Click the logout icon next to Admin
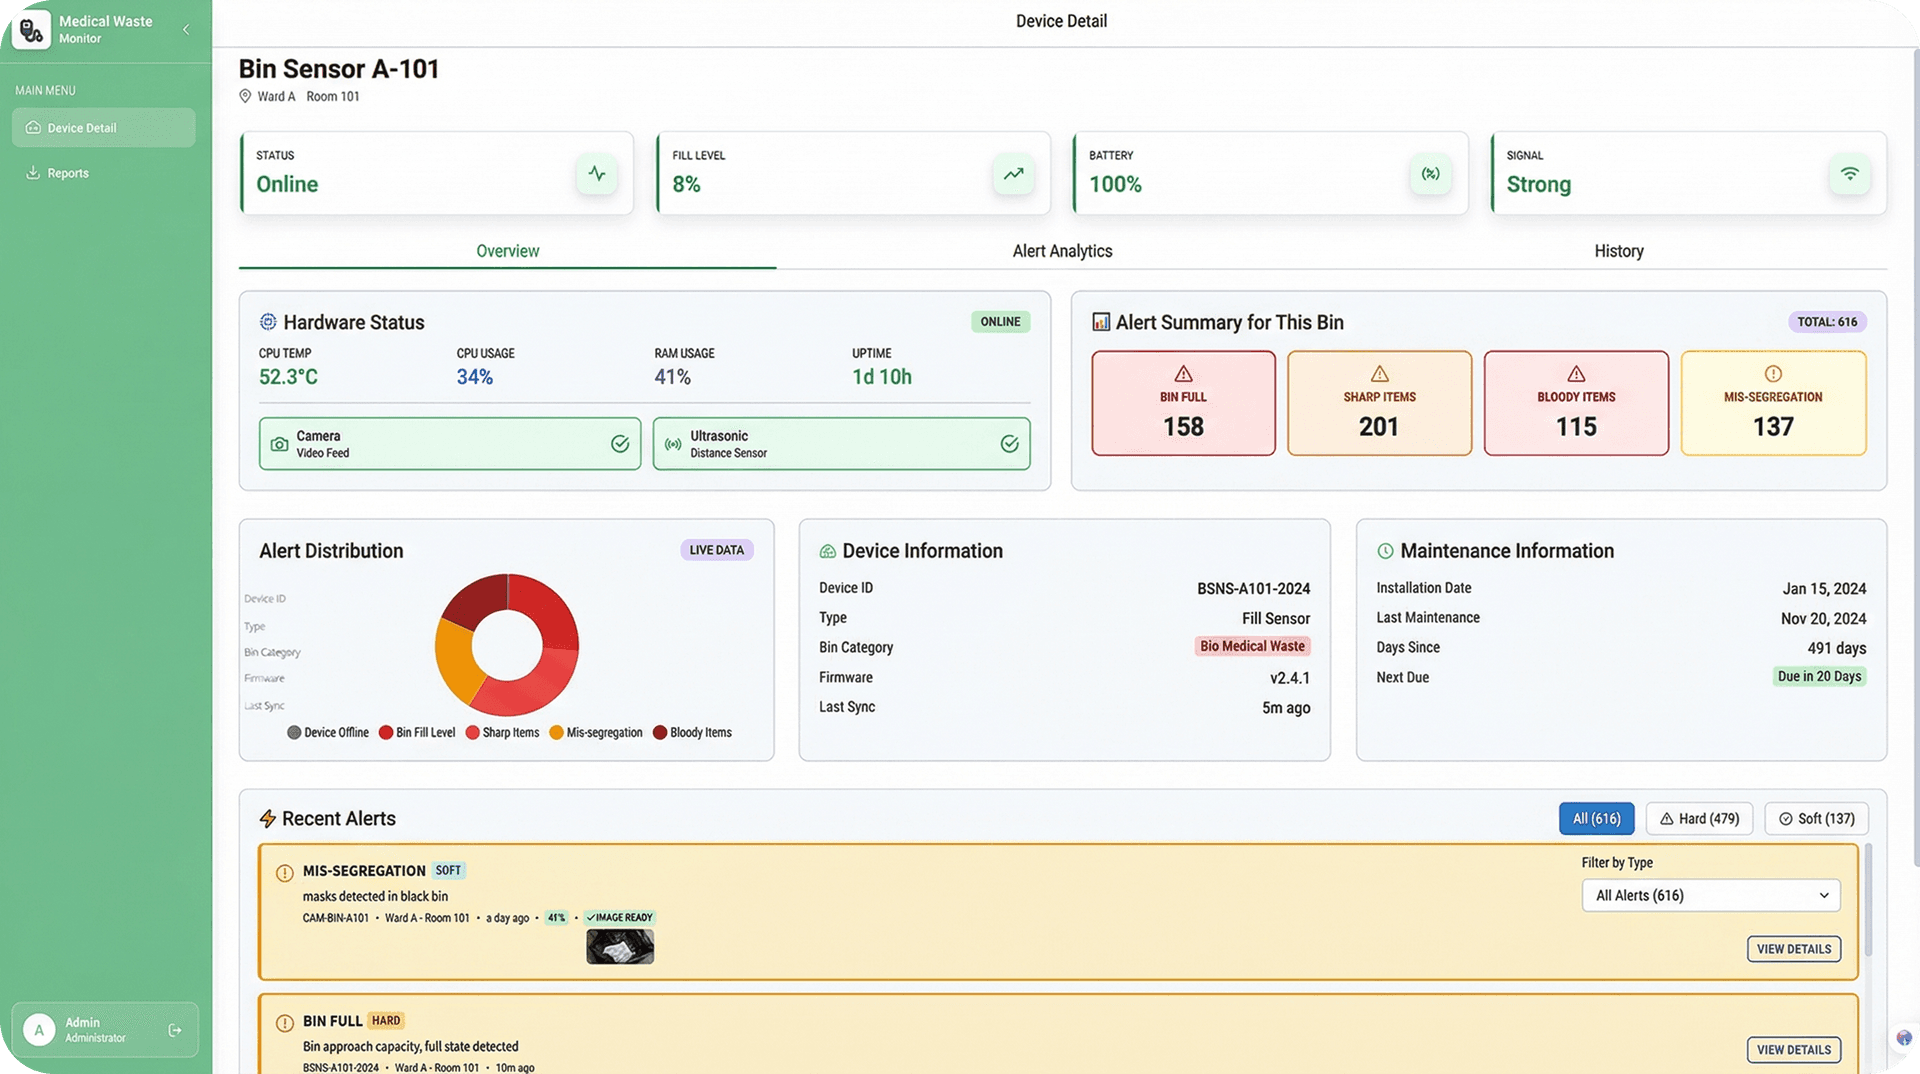The width and height of the screenshot is (1920, 1074). coord(175,1030)
